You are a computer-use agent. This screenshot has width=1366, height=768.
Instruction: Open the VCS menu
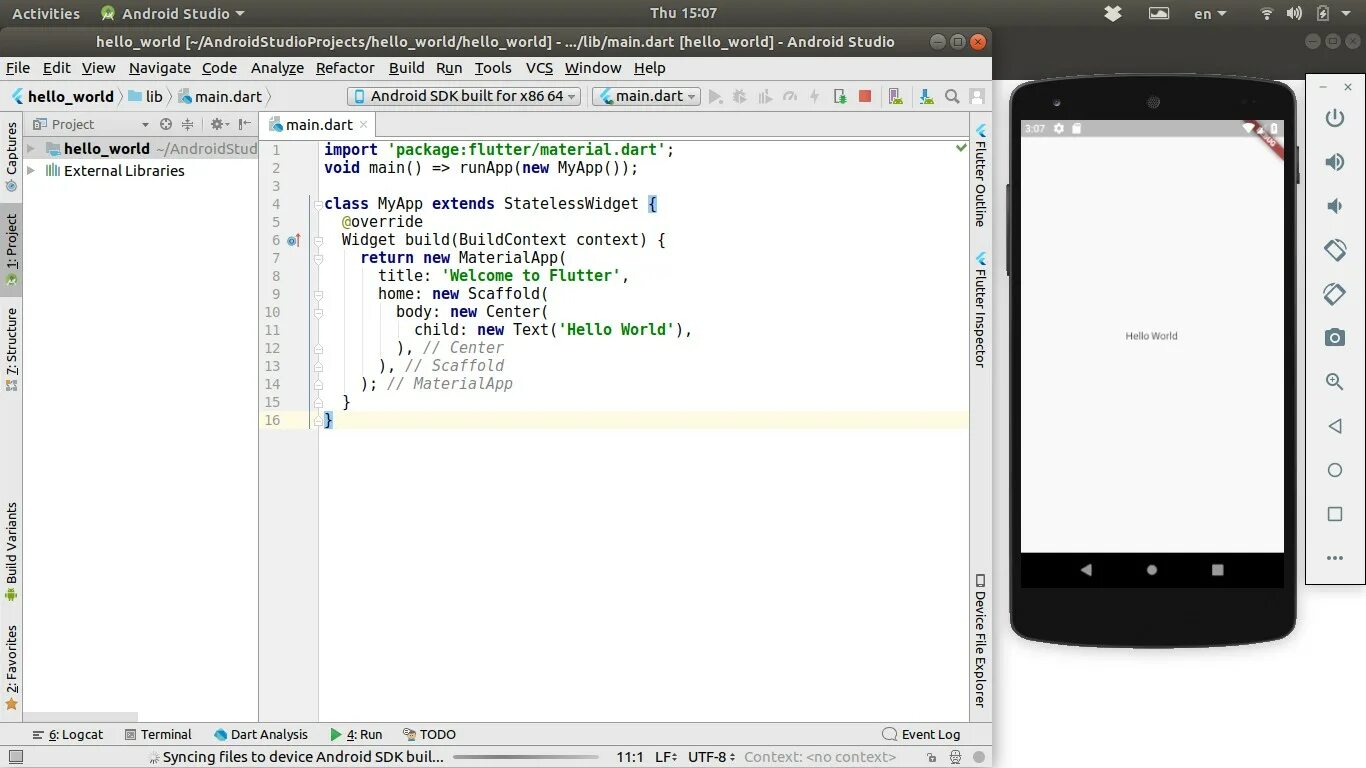[539, 68]
